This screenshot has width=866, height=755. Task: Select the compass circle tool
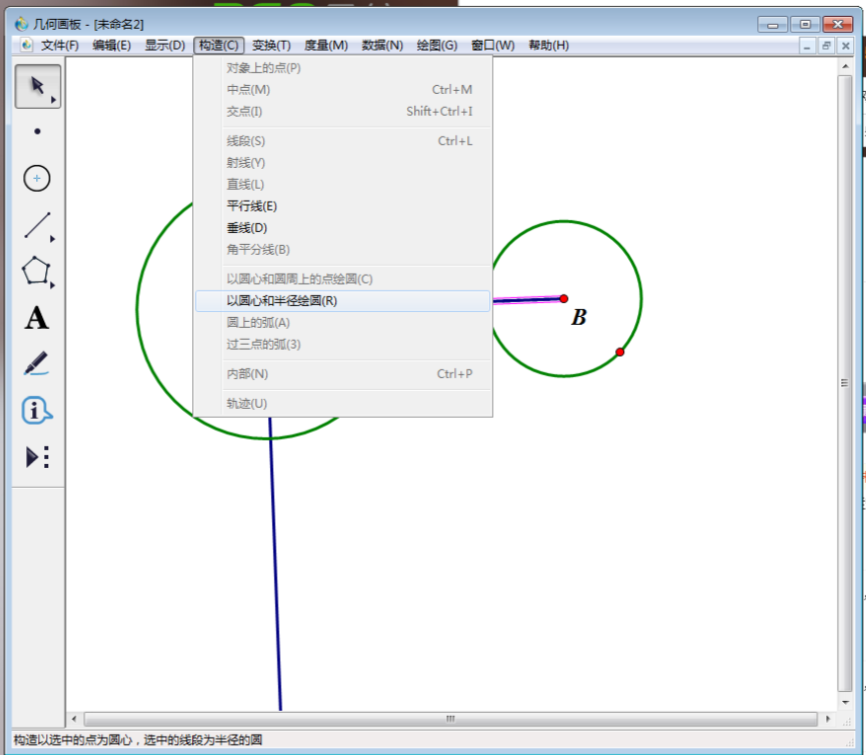pyautogui.click(x=37, y=178)
